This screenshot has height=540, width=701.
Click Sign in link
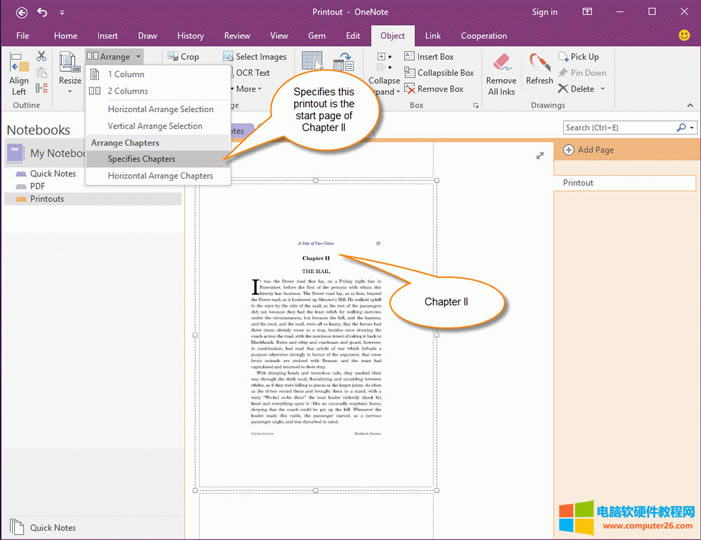click(545, 12)
